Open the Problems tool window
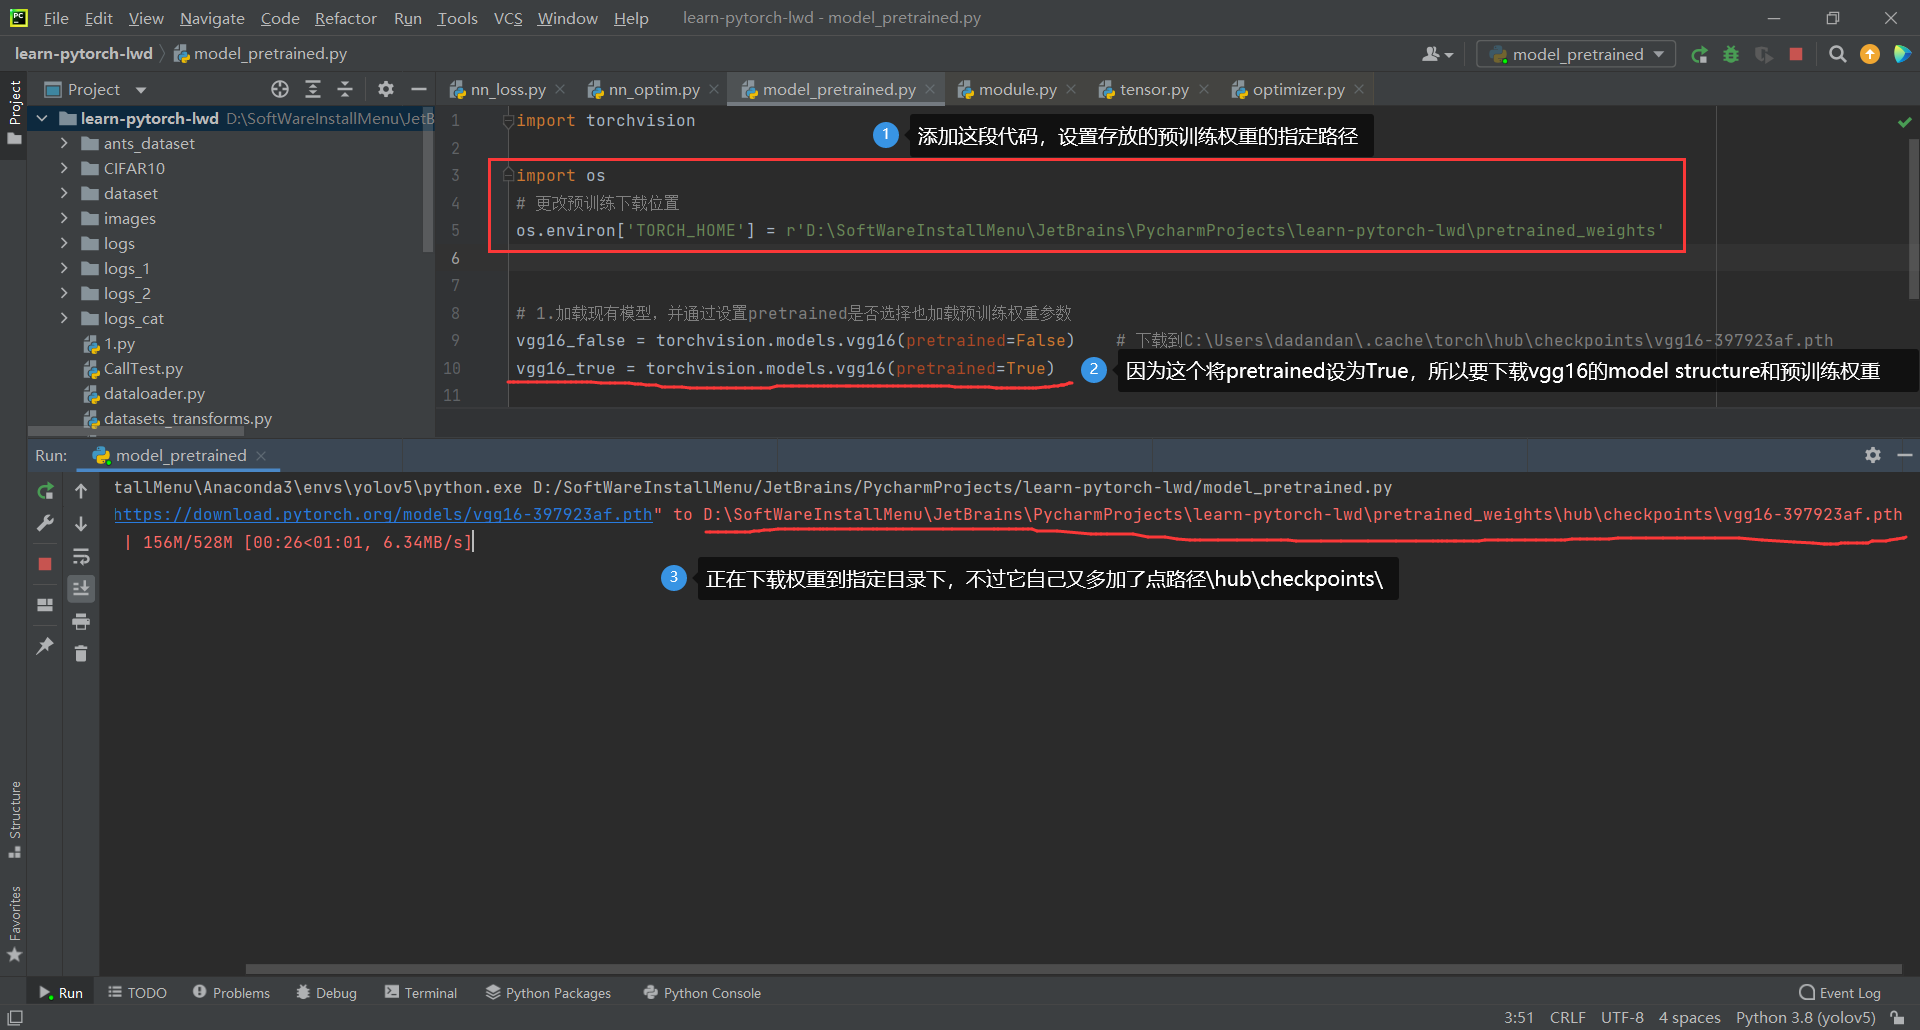This screenshot has height=1030, width=1920. [231, 992]
